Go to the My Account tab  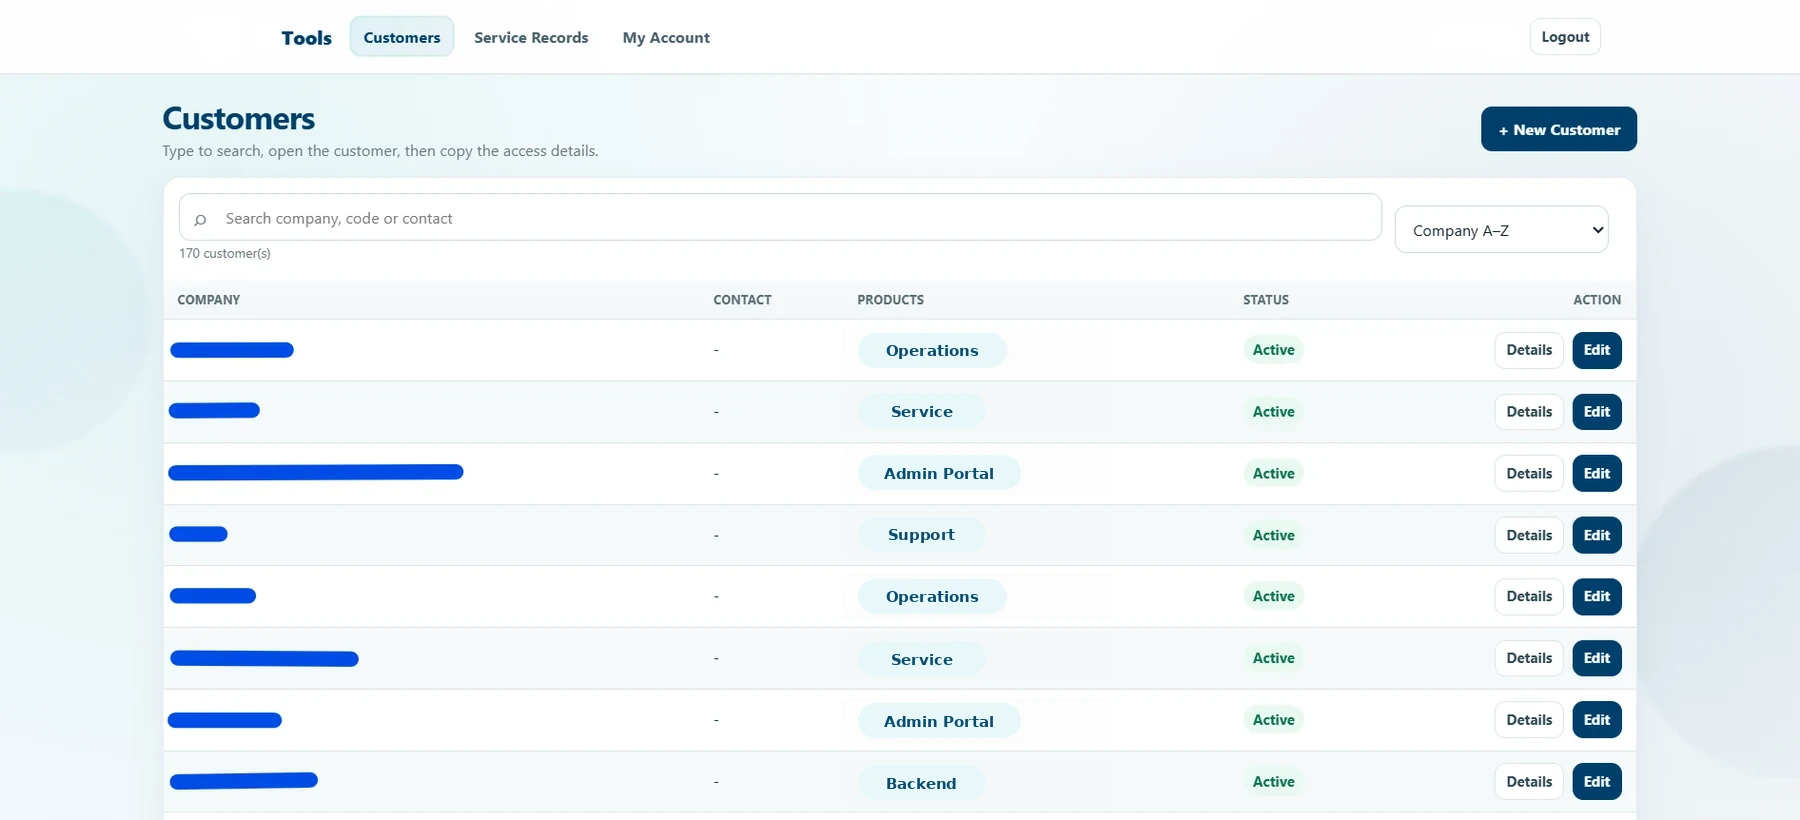pyautogui.click(x=666, y=37)
